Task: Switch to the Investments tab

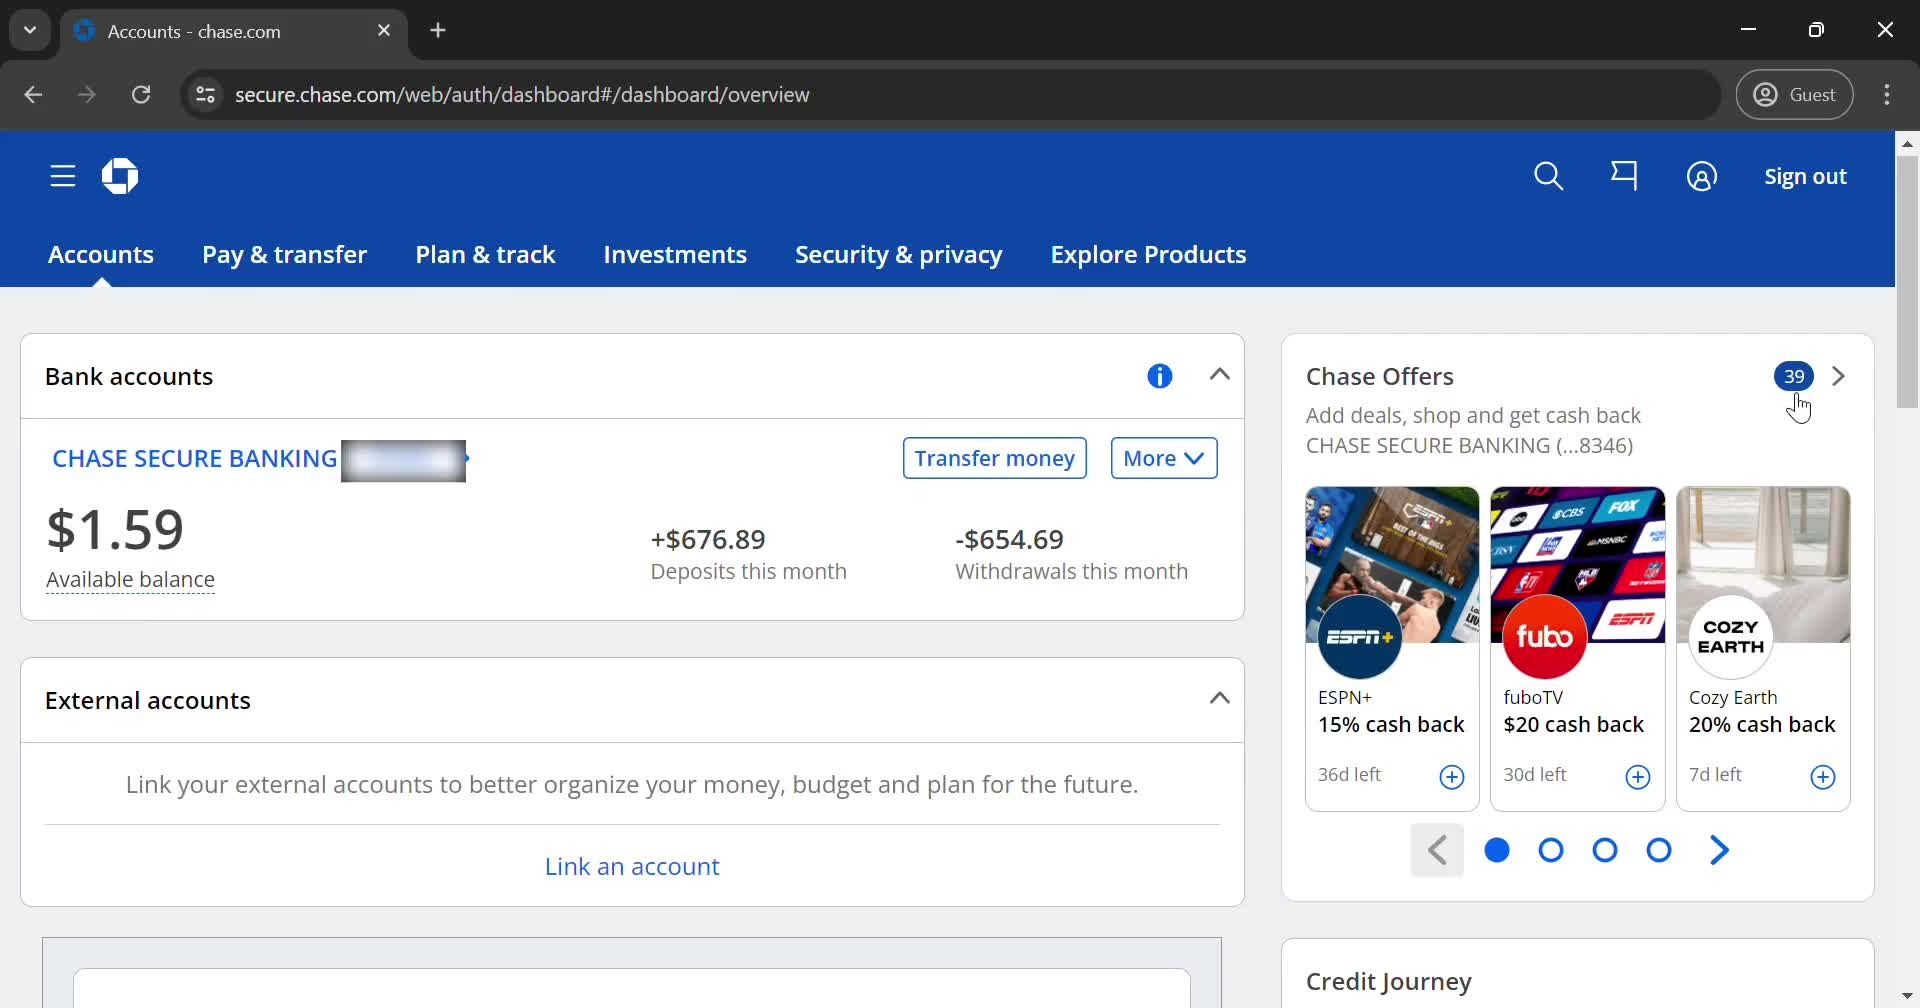Action: point(675,255)
